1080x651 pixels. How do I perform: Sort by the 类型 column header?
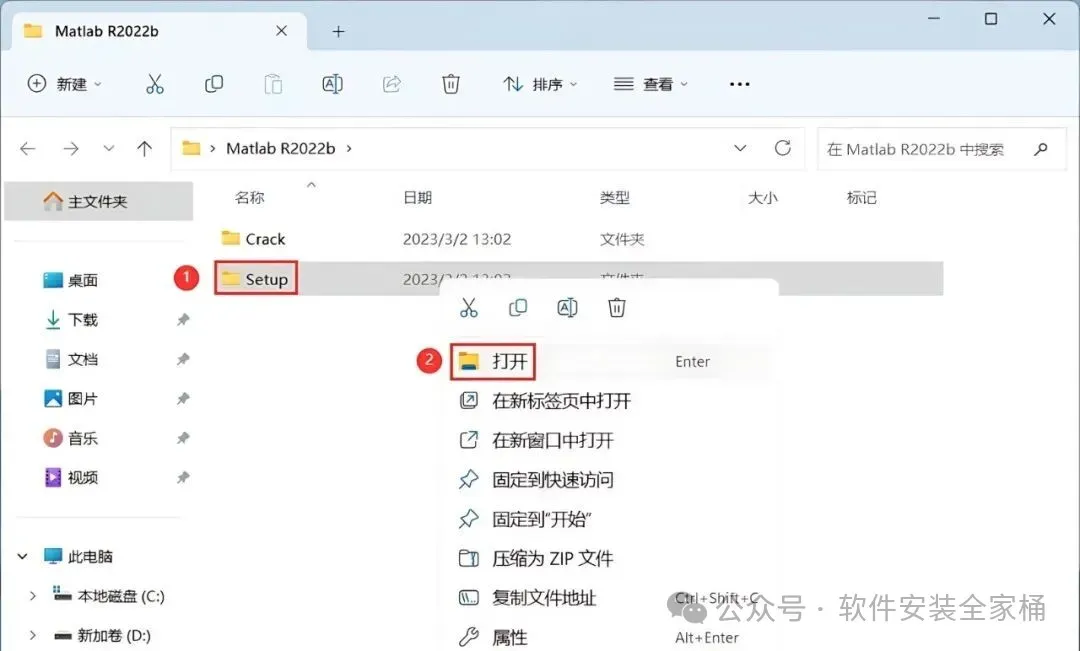pyautogui.click(x=614, y=198)
